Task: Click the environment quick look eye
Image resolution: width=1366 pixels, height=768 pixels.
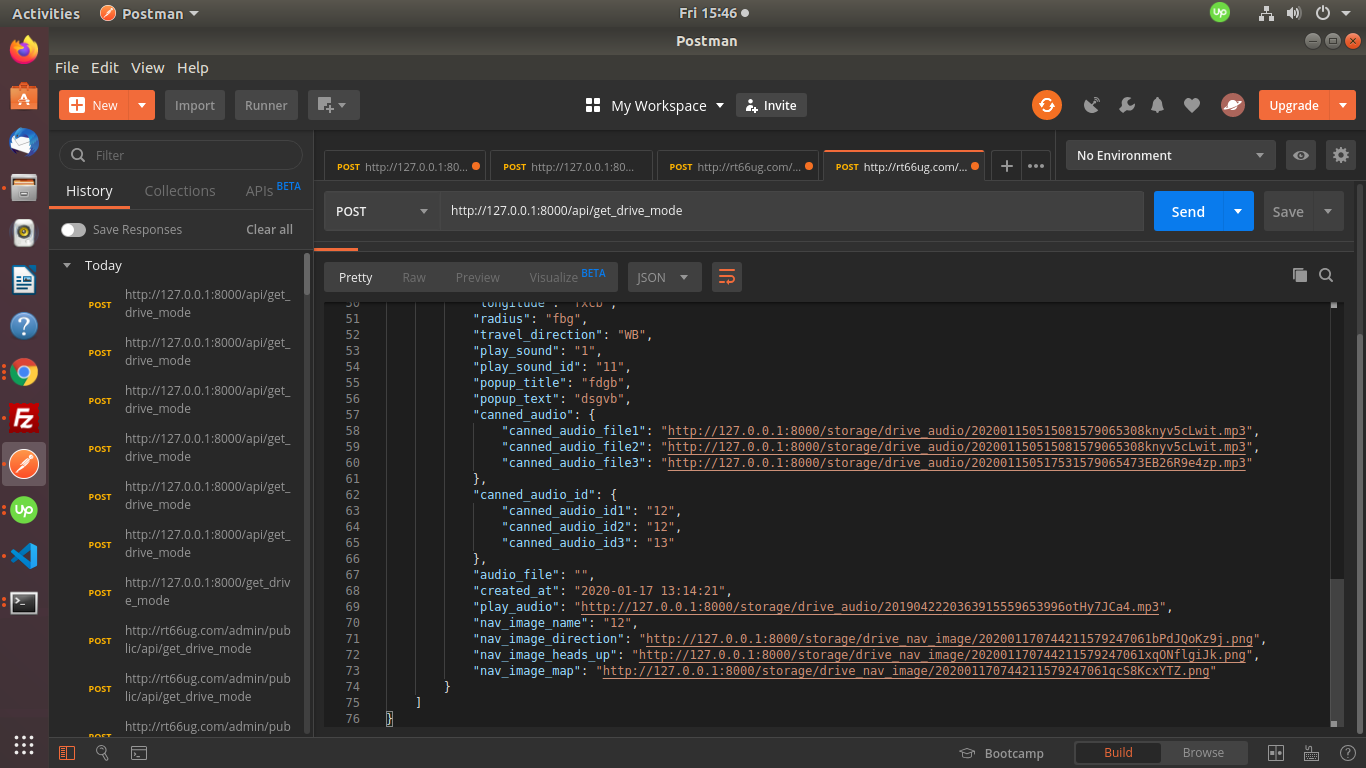Action: (x=1300, y=155)
